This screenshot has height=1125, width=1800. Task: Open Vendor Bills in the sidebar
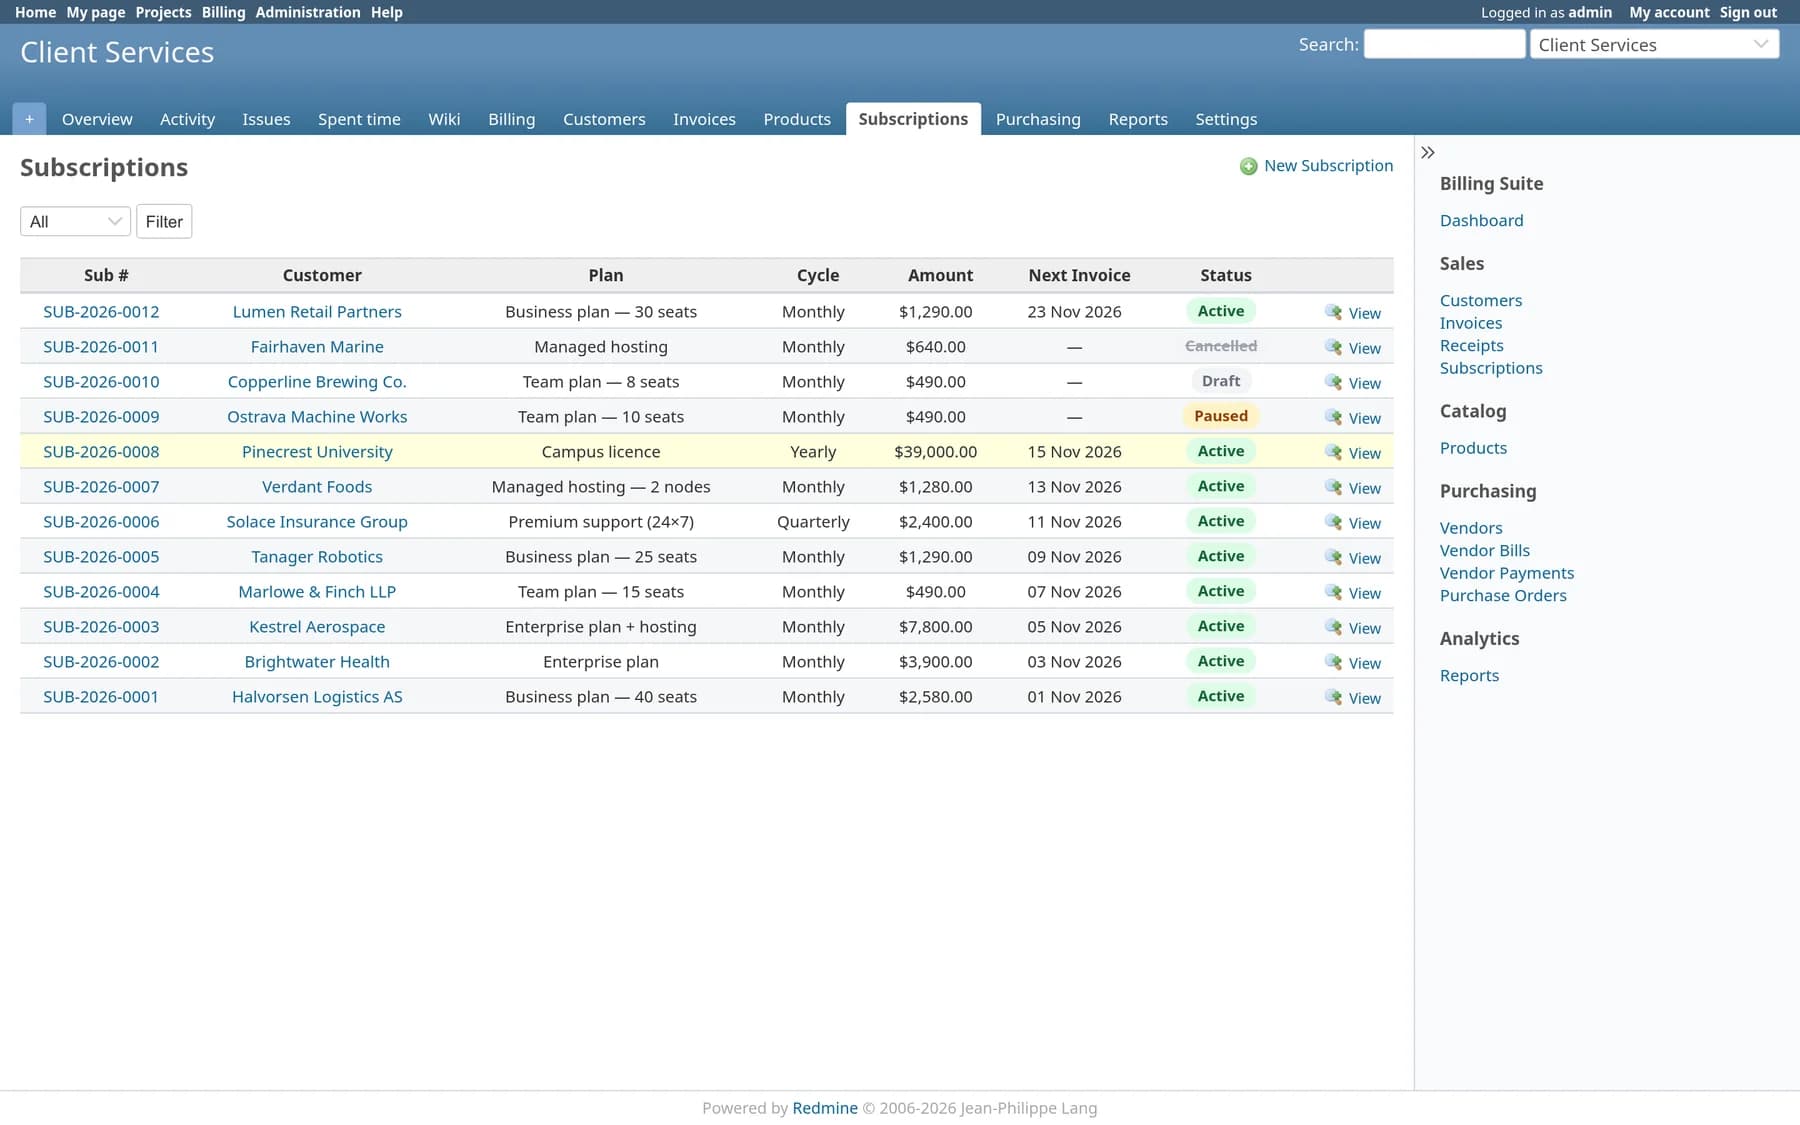(1484, 551)
